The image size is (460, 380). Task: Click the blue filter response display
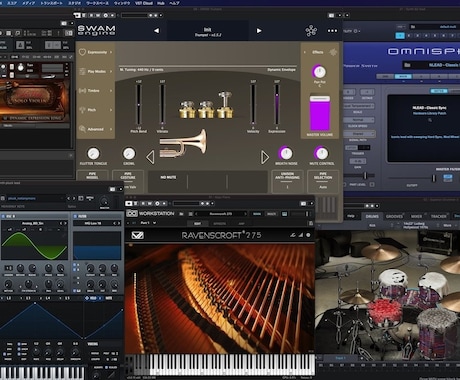(97, 246)
